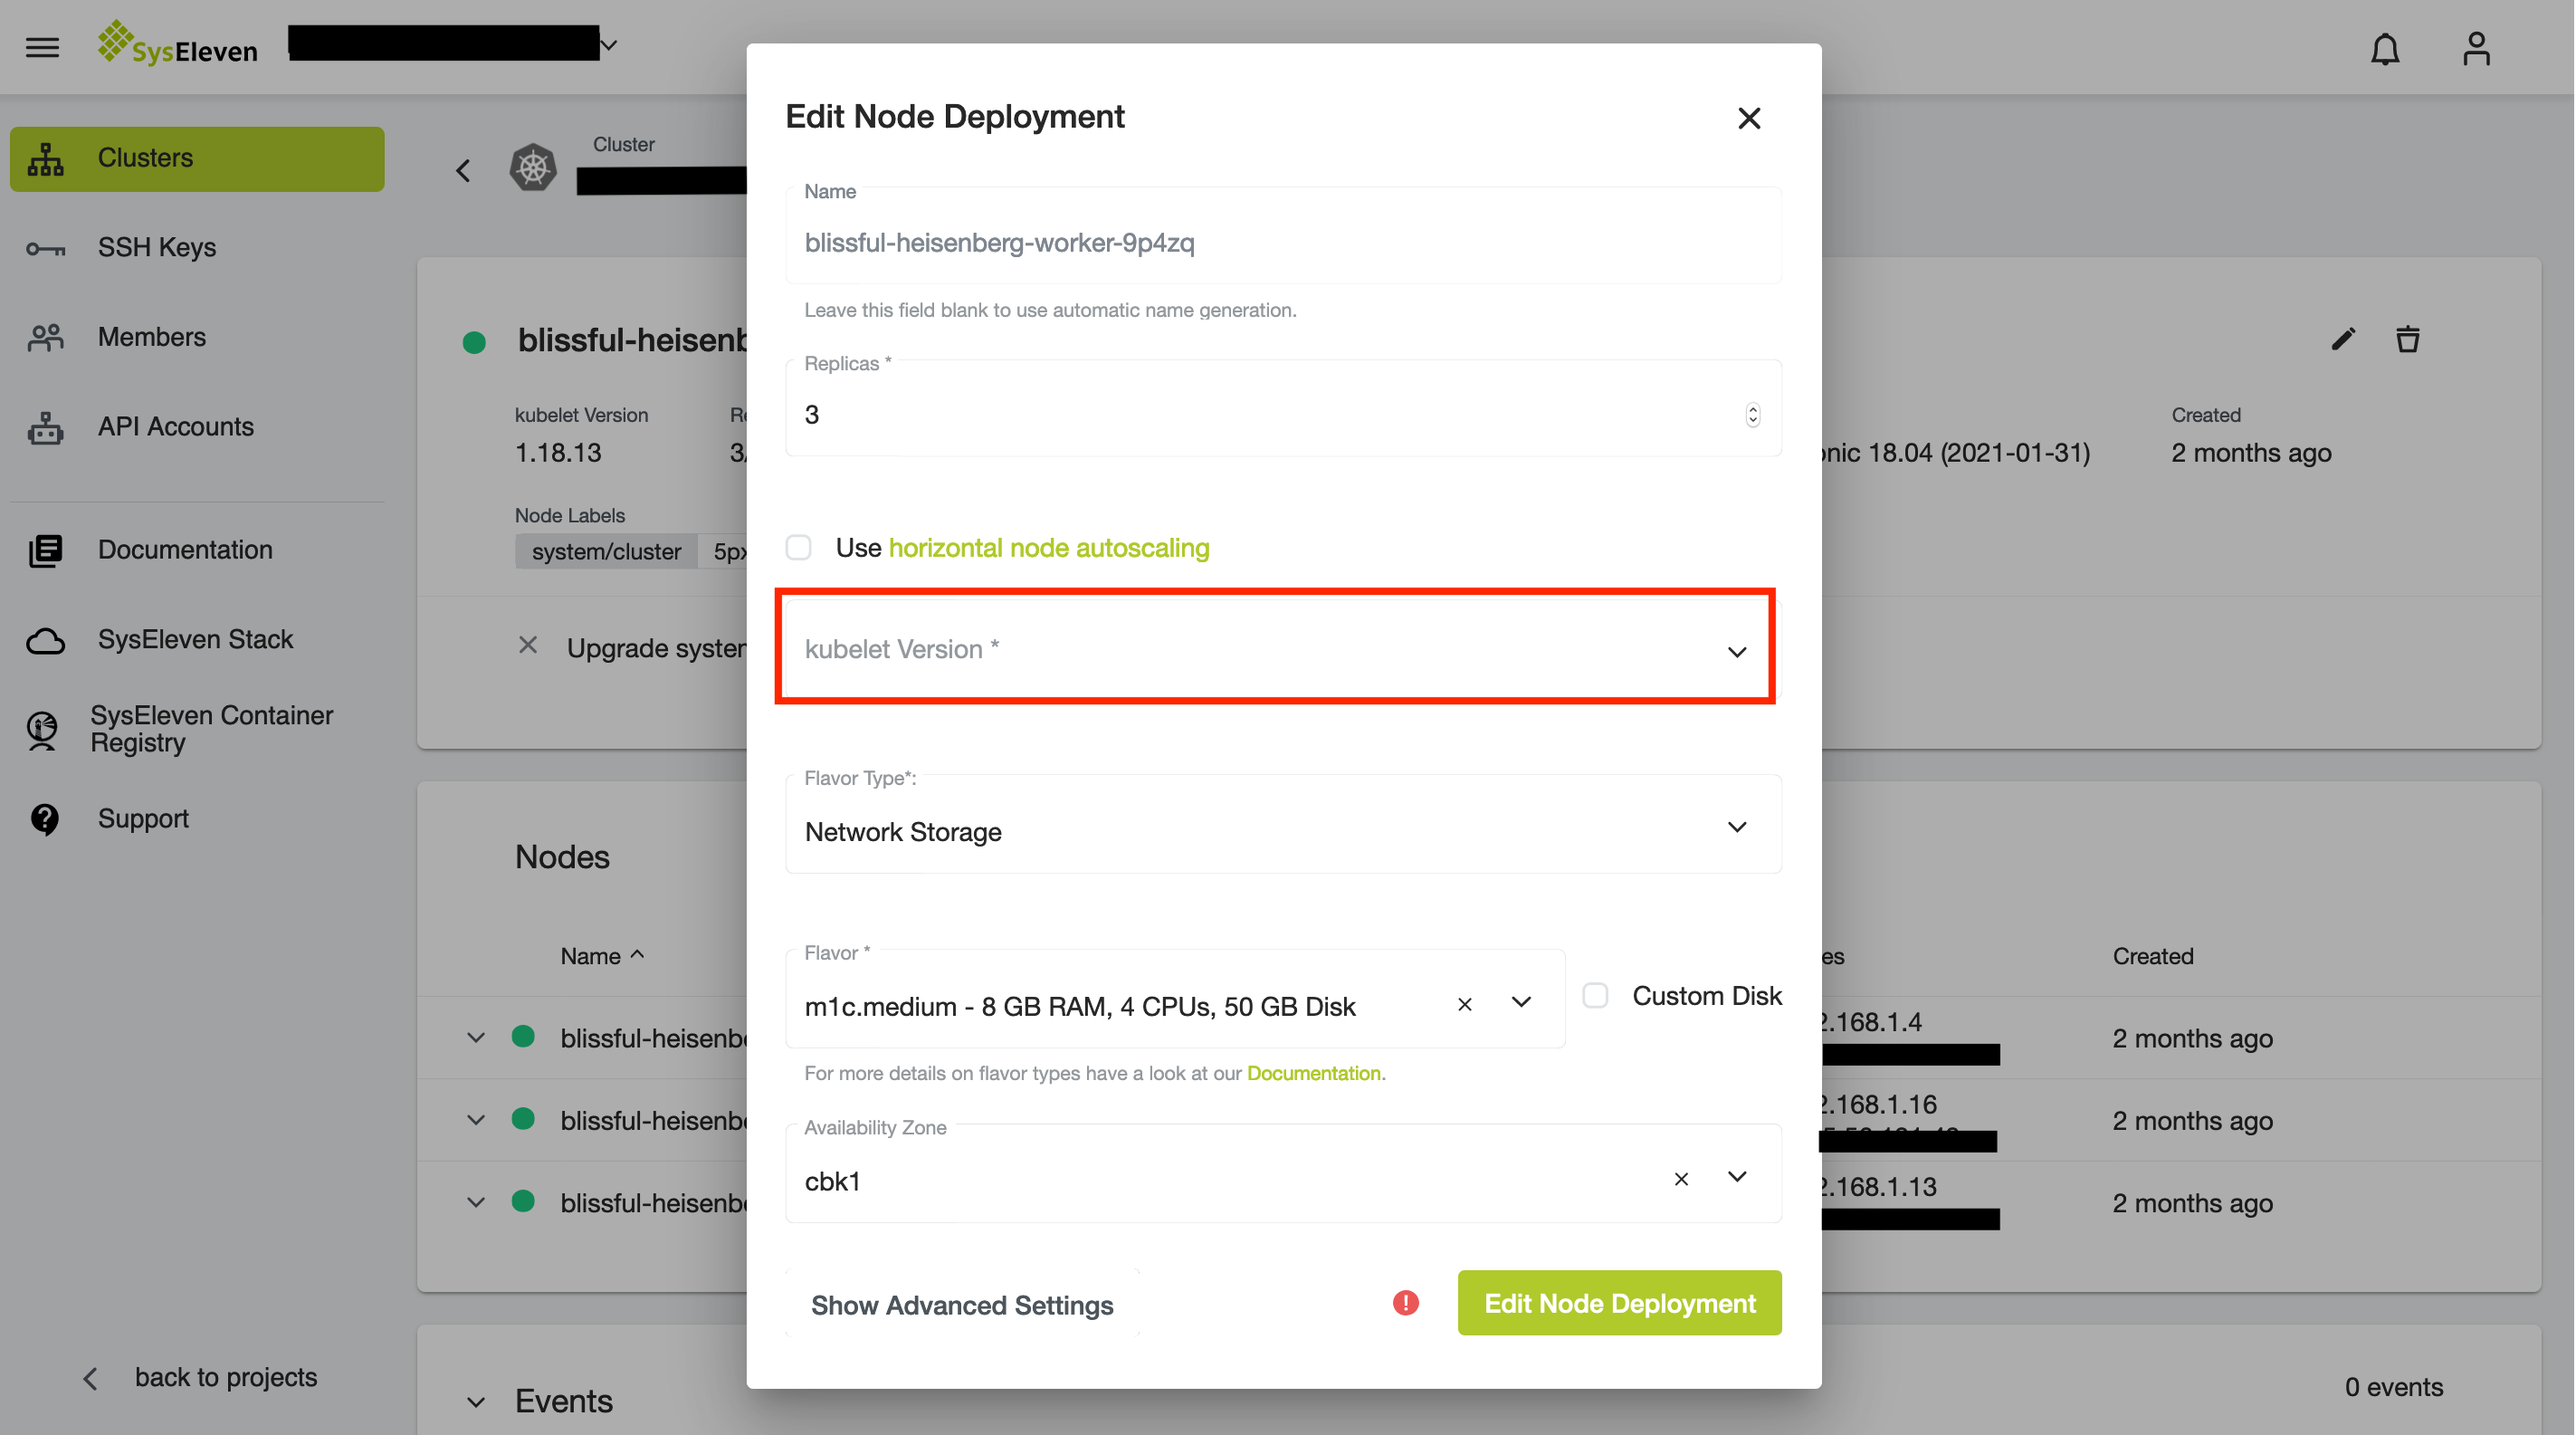The width and height of the screenshot is (2576, 1435).
Task: Click the red error indicator icon
Action: pyautogui.click(x=1405, y=1303)
